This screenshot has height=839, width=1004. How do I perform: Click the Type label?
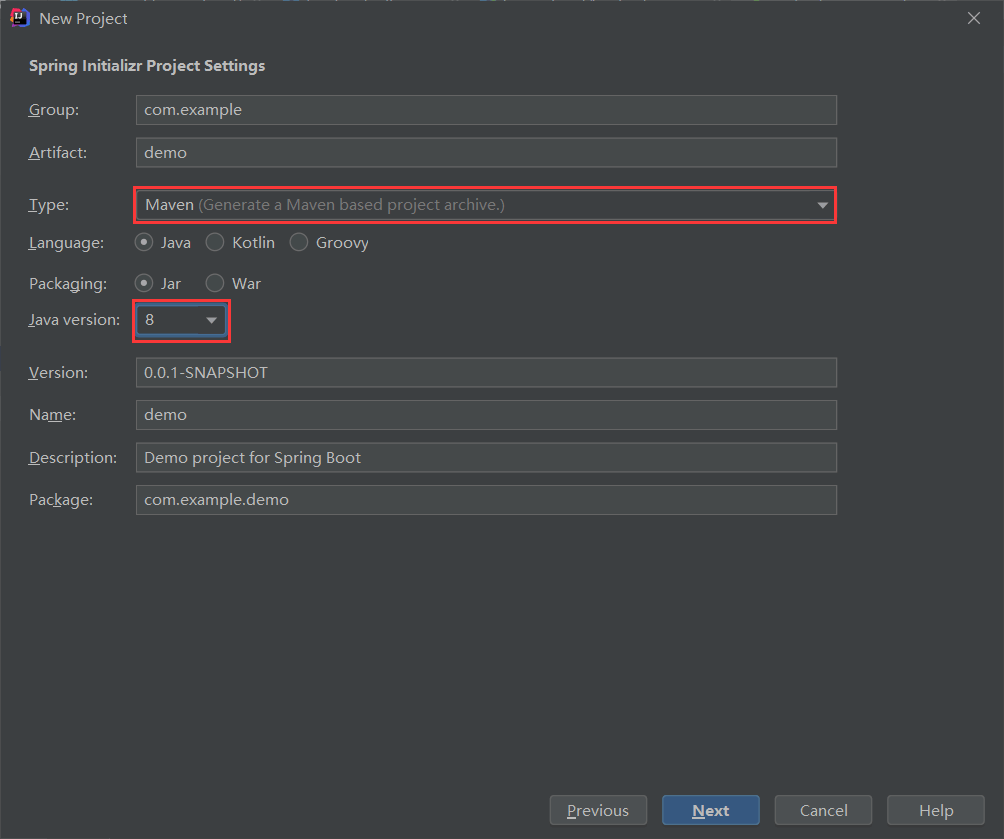(49, 205)
